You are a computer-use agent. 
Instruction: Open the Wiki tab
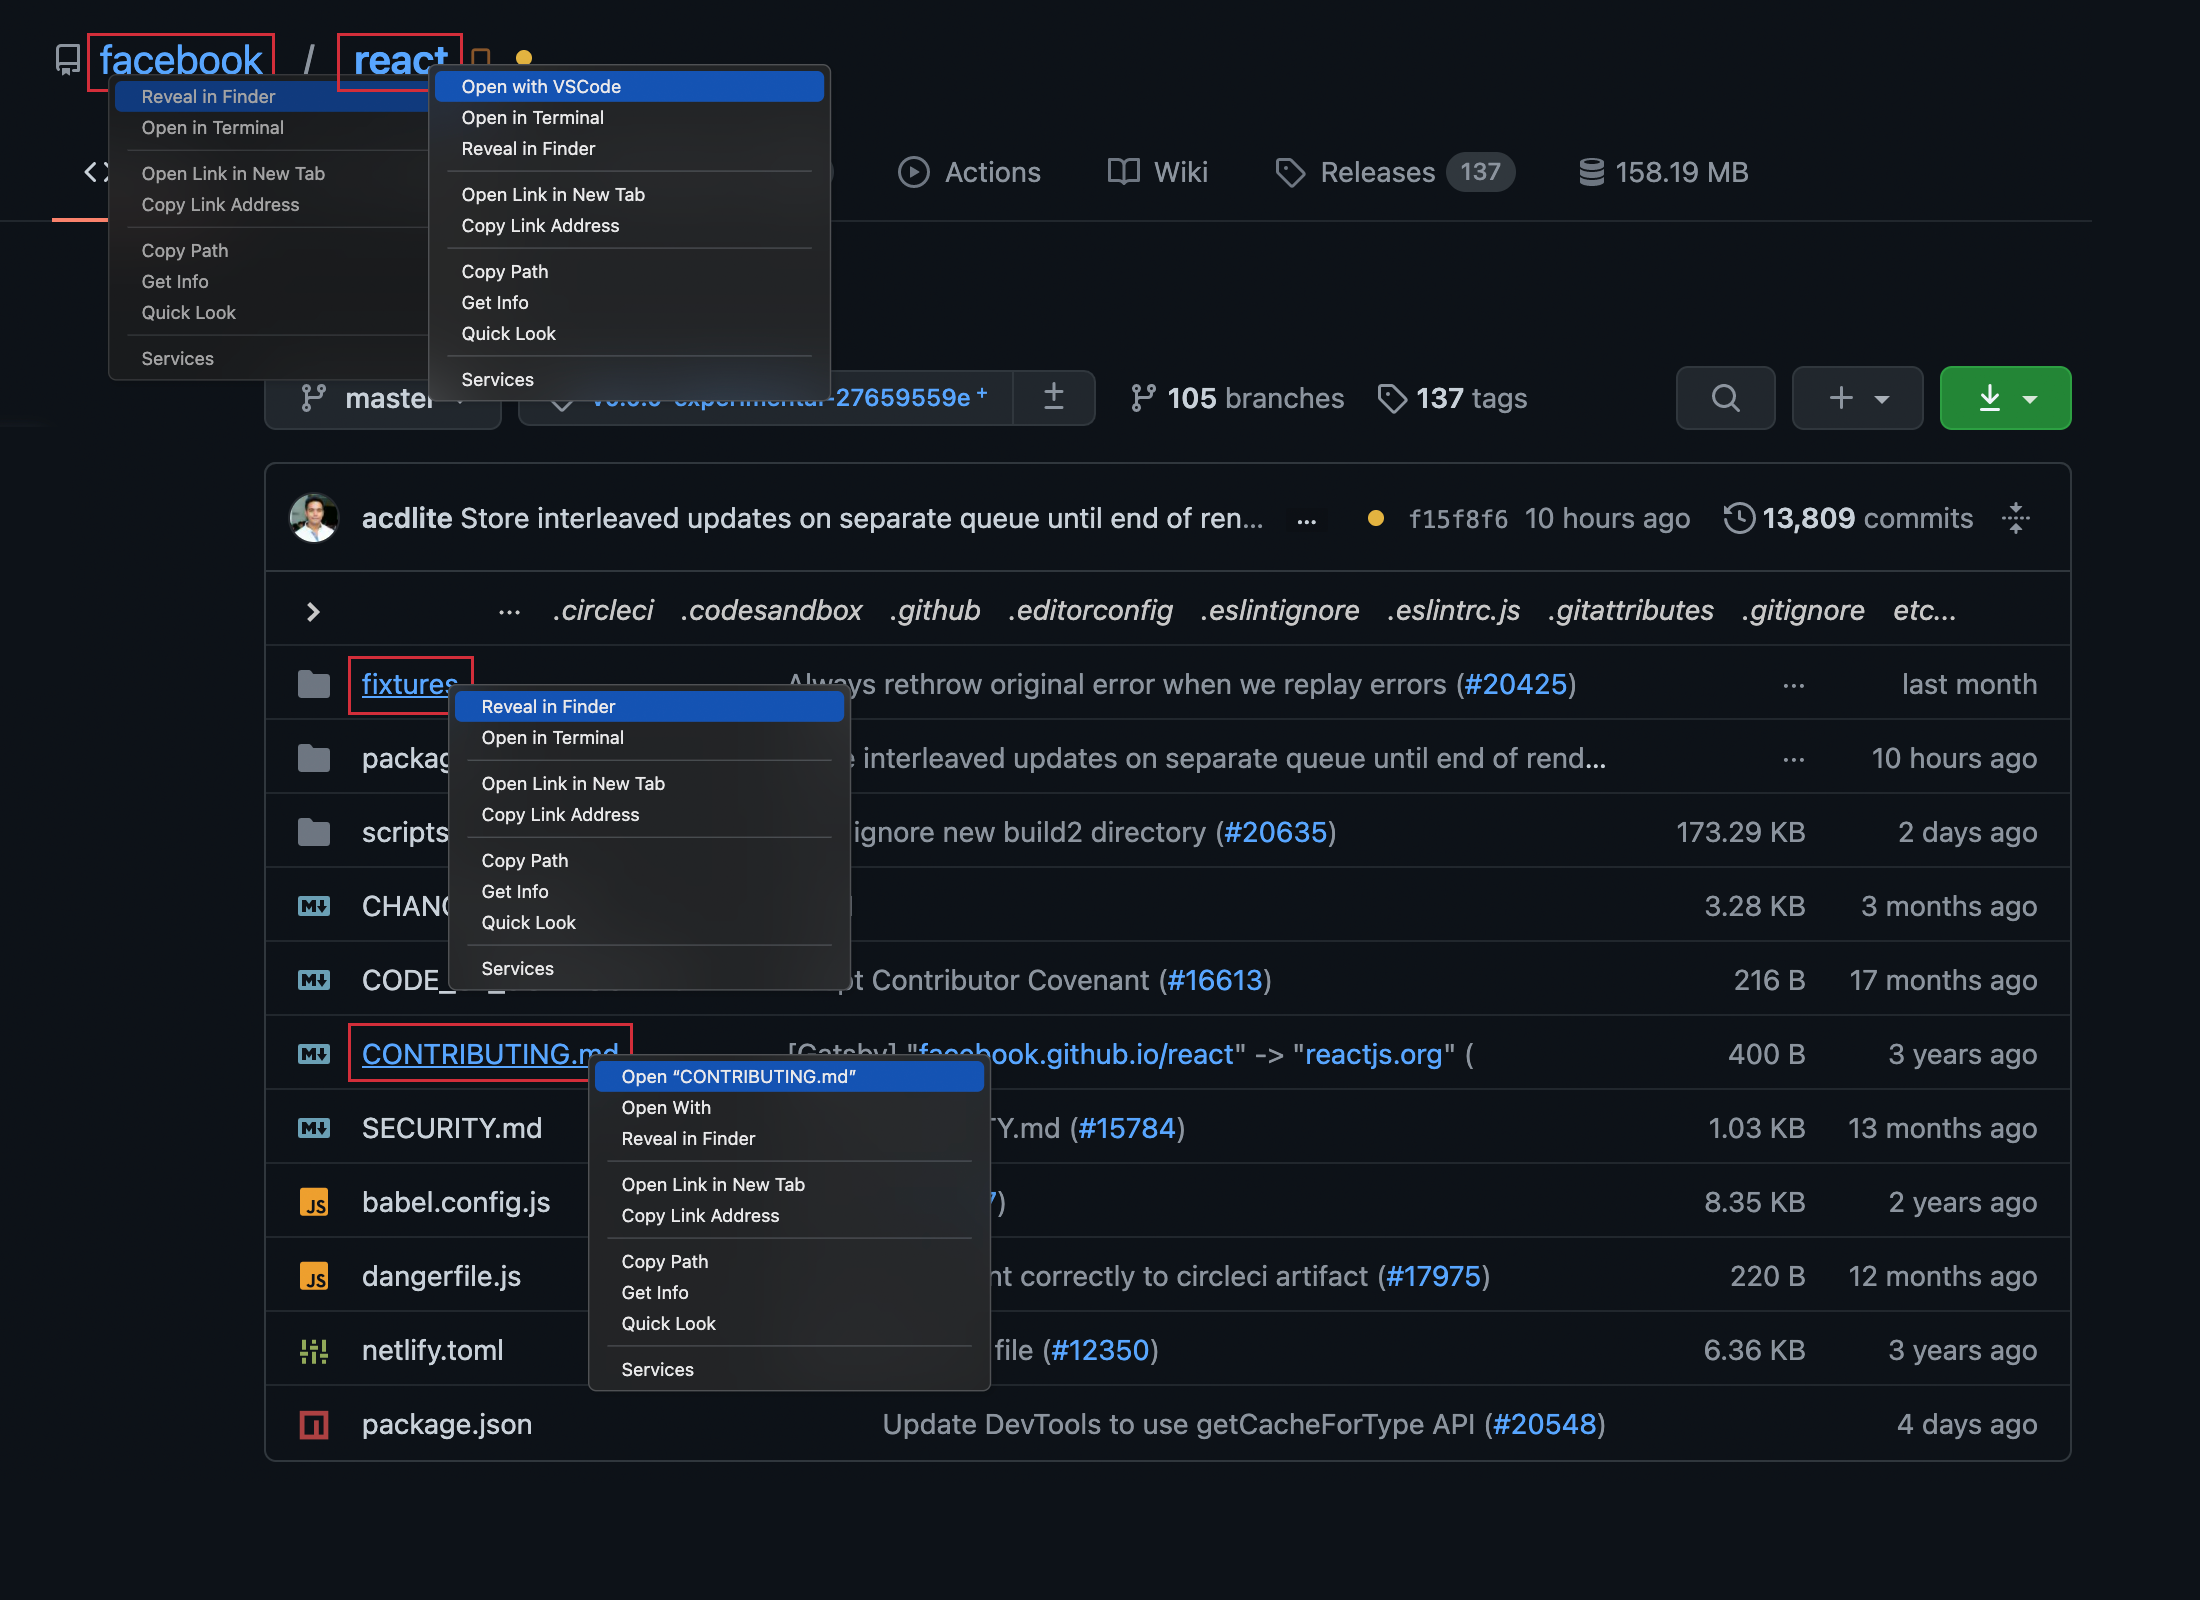(1158, 172)
